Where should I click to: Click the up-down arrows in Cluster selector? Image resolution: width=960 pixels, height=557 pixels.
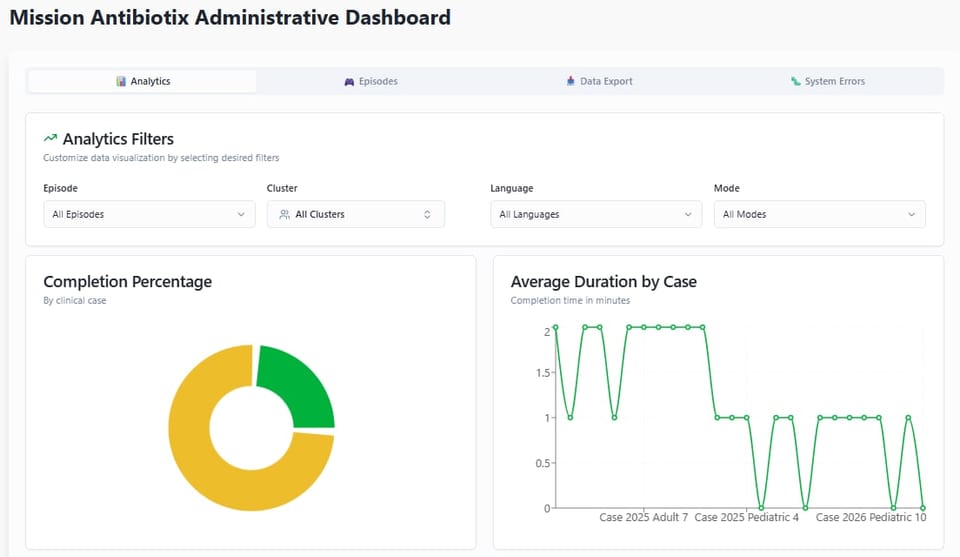tap(427, 214)
